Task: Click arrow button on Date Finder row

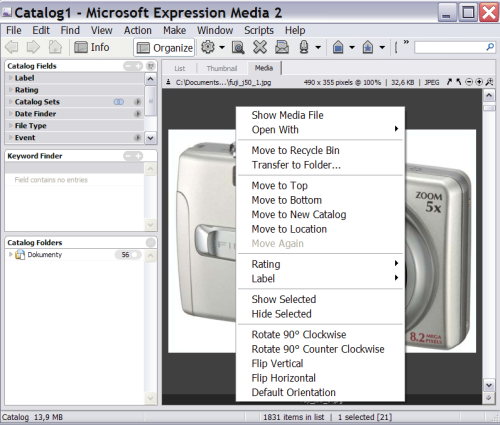Action: [x=137, y=114]
